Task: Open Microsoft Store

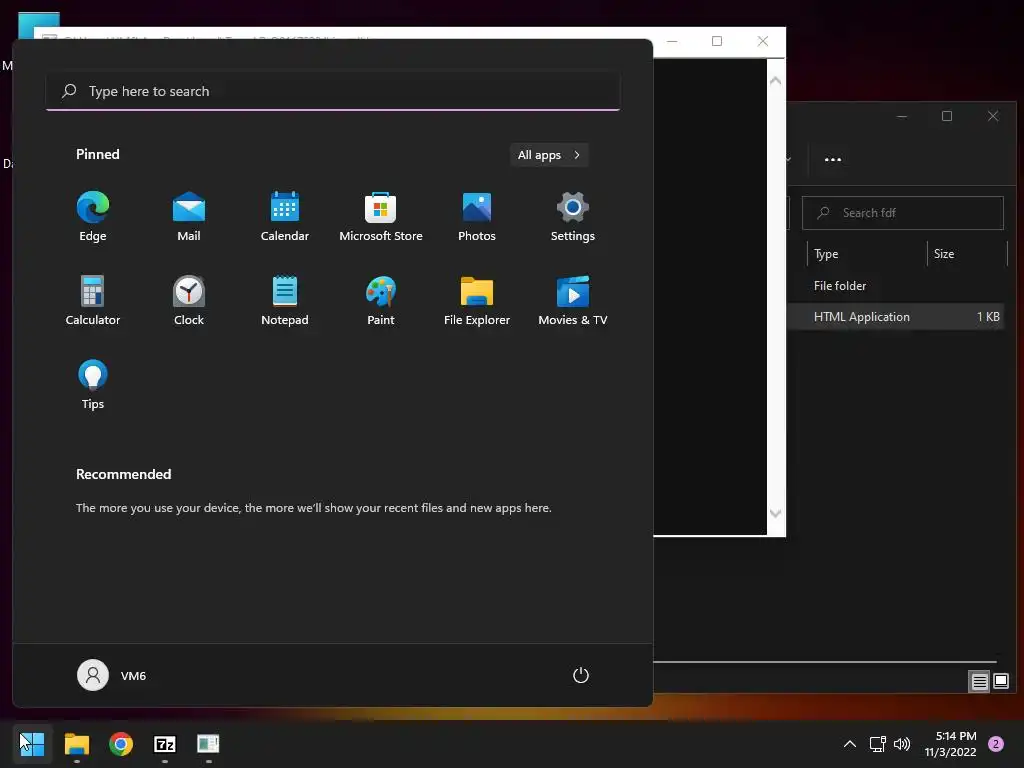Action: coord(381,217)
